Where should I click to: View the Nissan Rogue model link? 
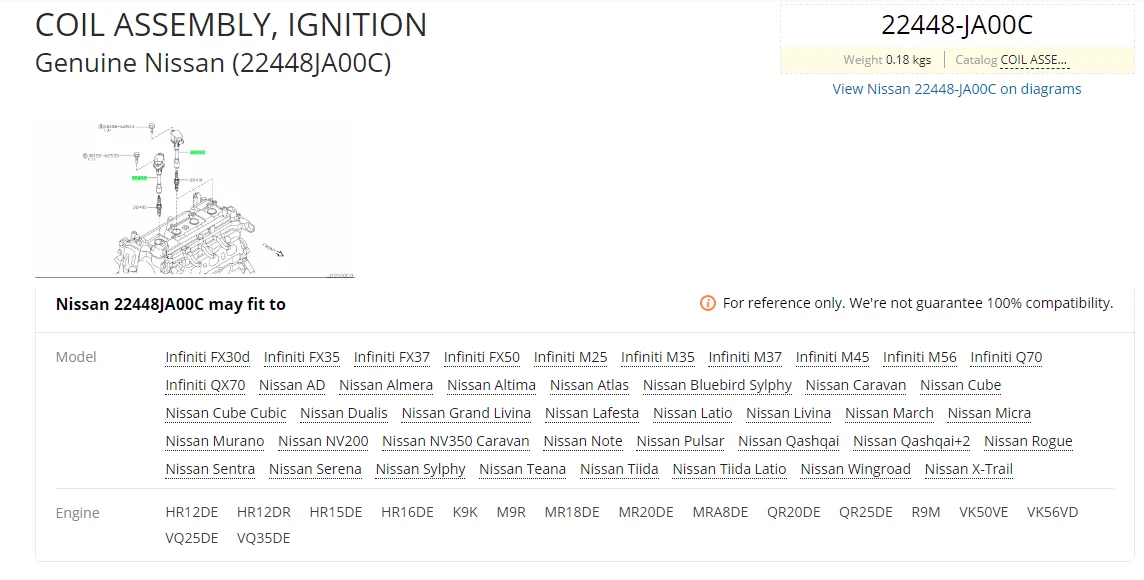(x=1028, y=441)
